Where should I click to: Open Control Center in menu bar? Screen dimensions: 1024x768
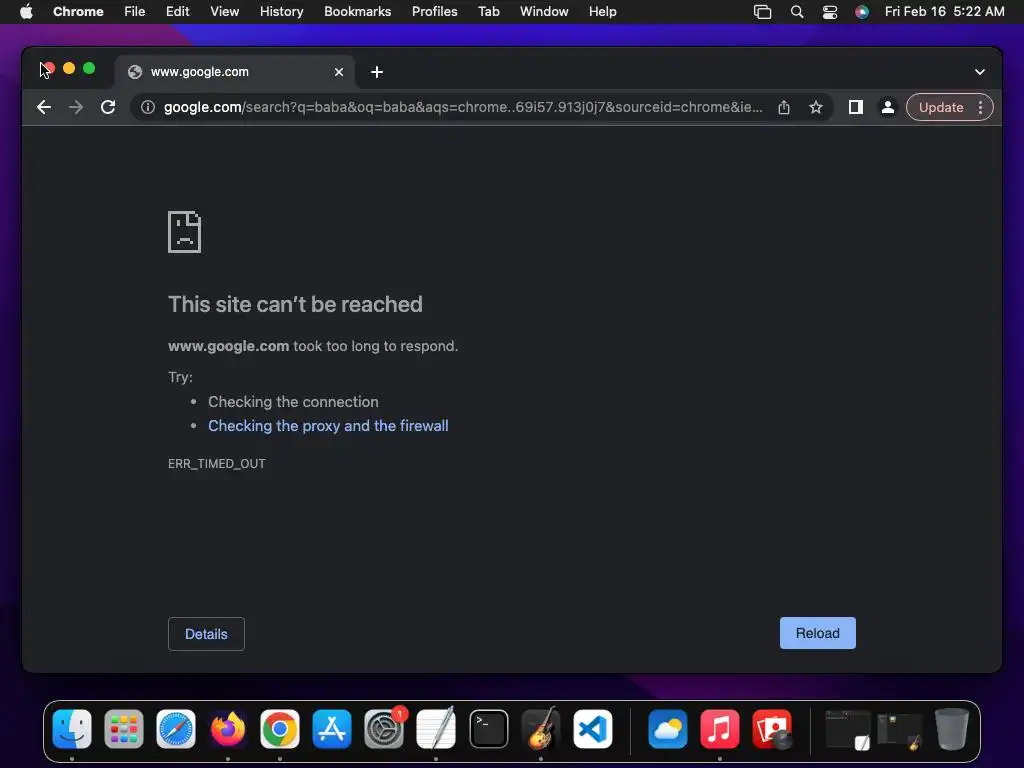829,12
